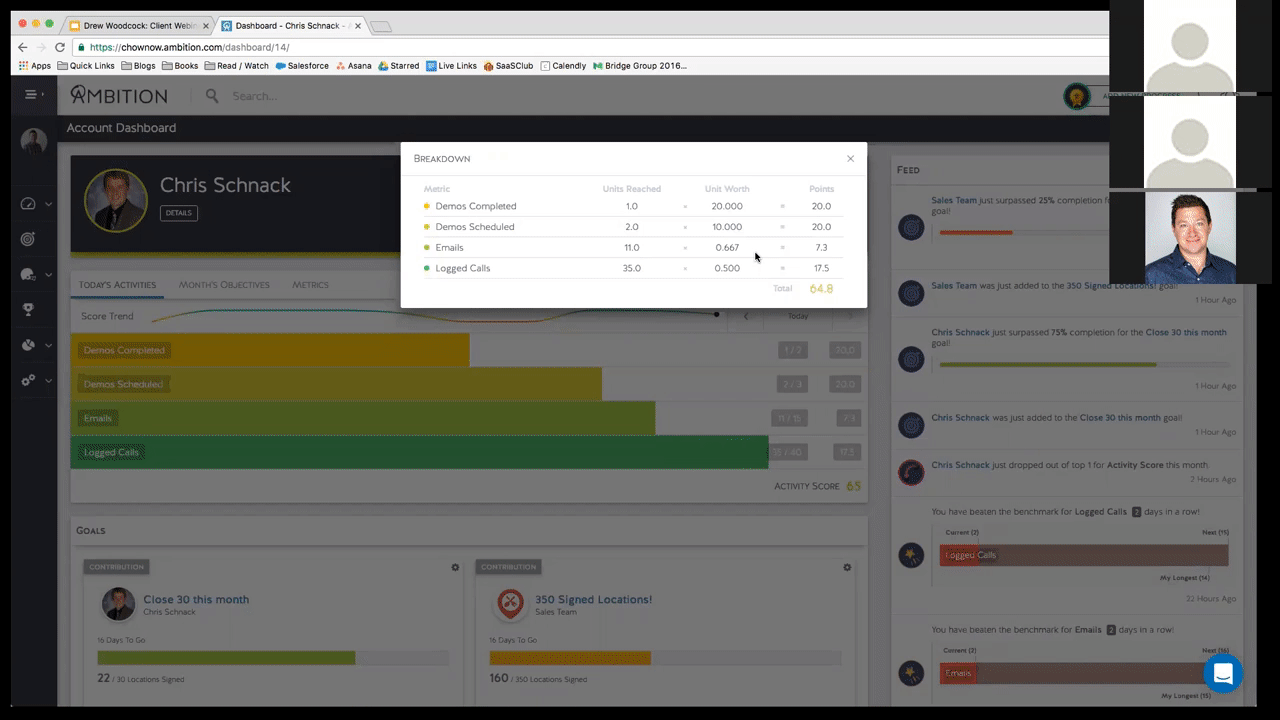This screenshot has height=720, width=1280.
Task: Open the Details button under Chris Schnack
Action: 179,213
